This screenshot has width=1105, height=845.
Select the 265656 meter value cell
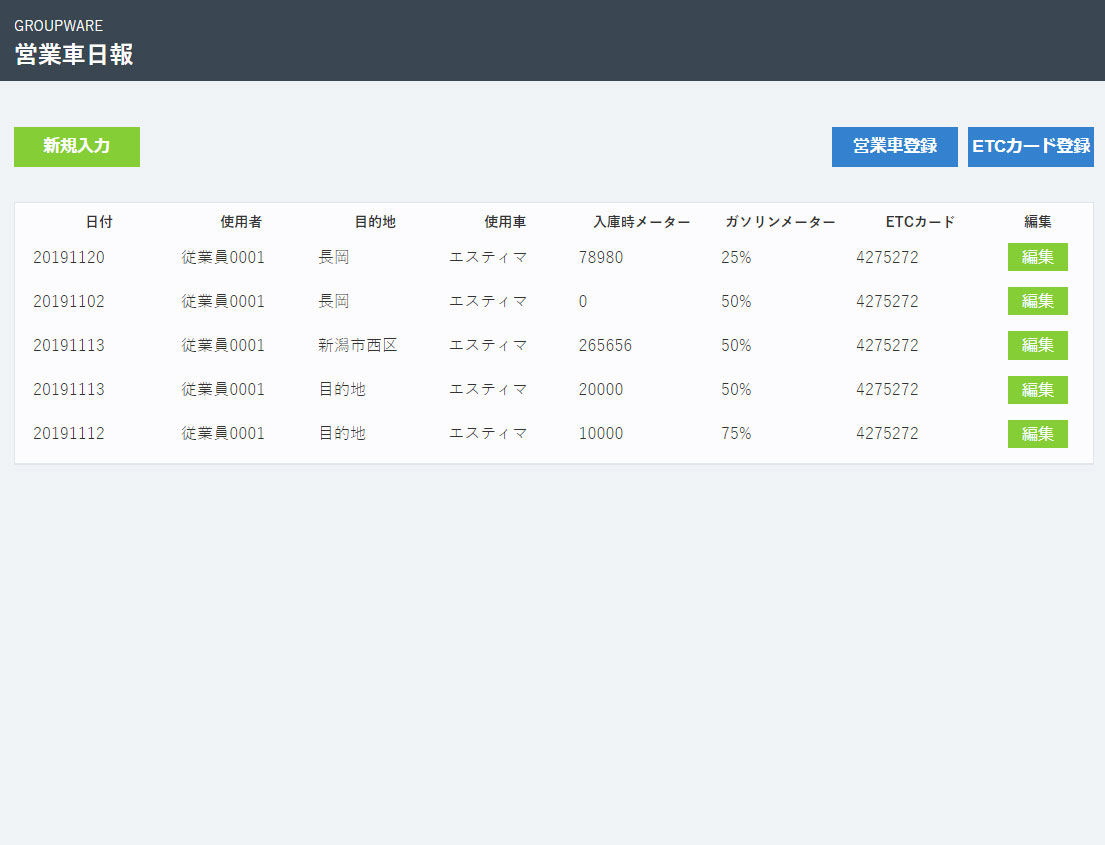point(605,345)
